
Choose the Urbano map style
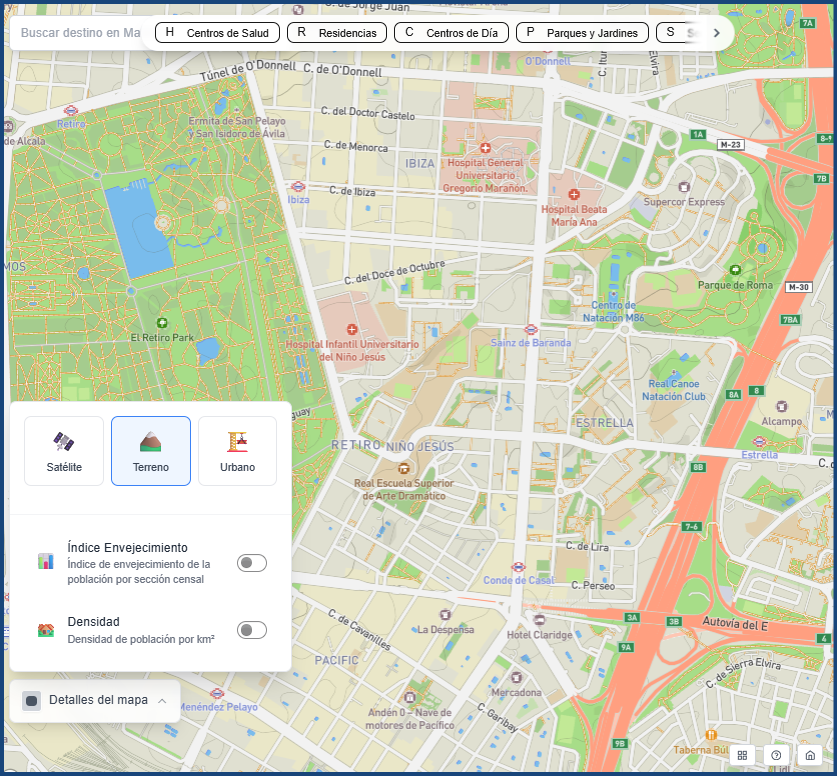(237, 451)
